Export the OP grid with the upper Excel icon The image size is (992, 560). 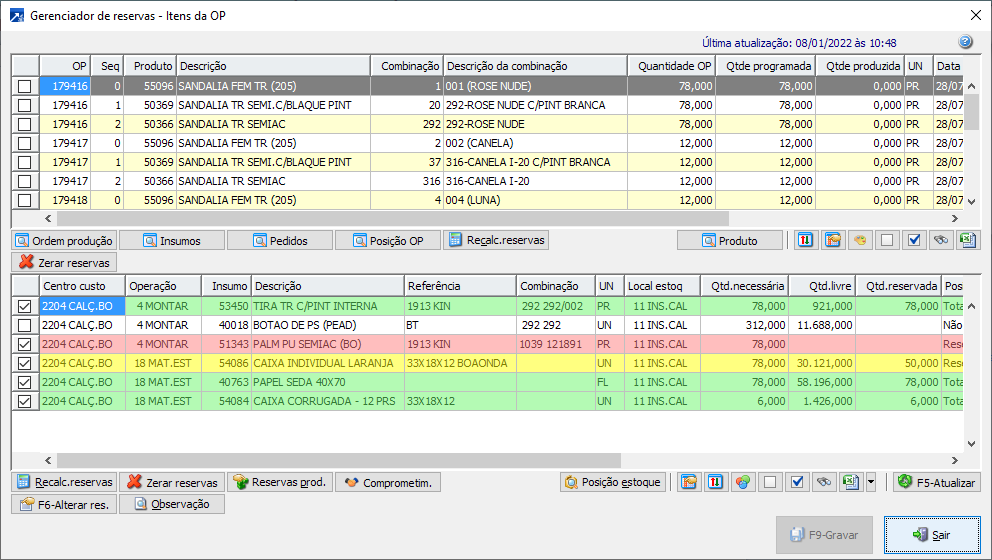coord(967,240)
